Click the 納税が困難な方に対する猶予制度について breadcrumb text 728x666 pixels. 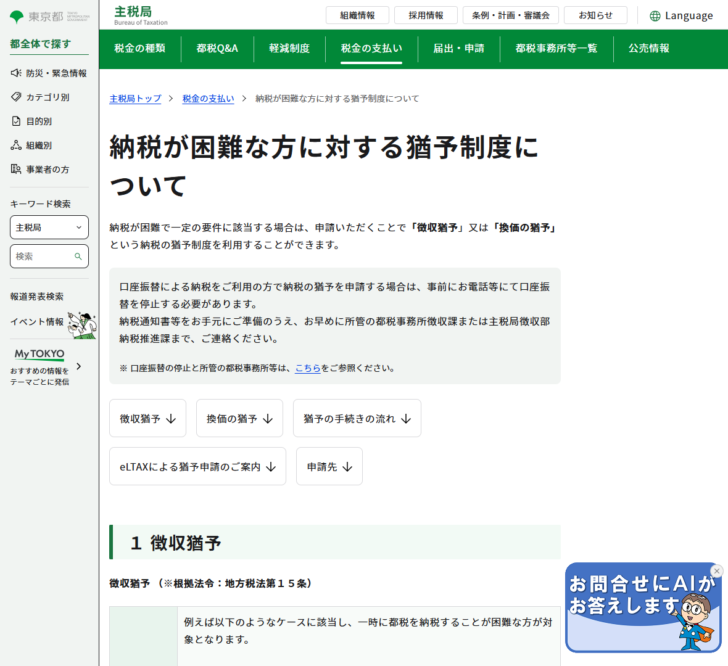(337, 98)
